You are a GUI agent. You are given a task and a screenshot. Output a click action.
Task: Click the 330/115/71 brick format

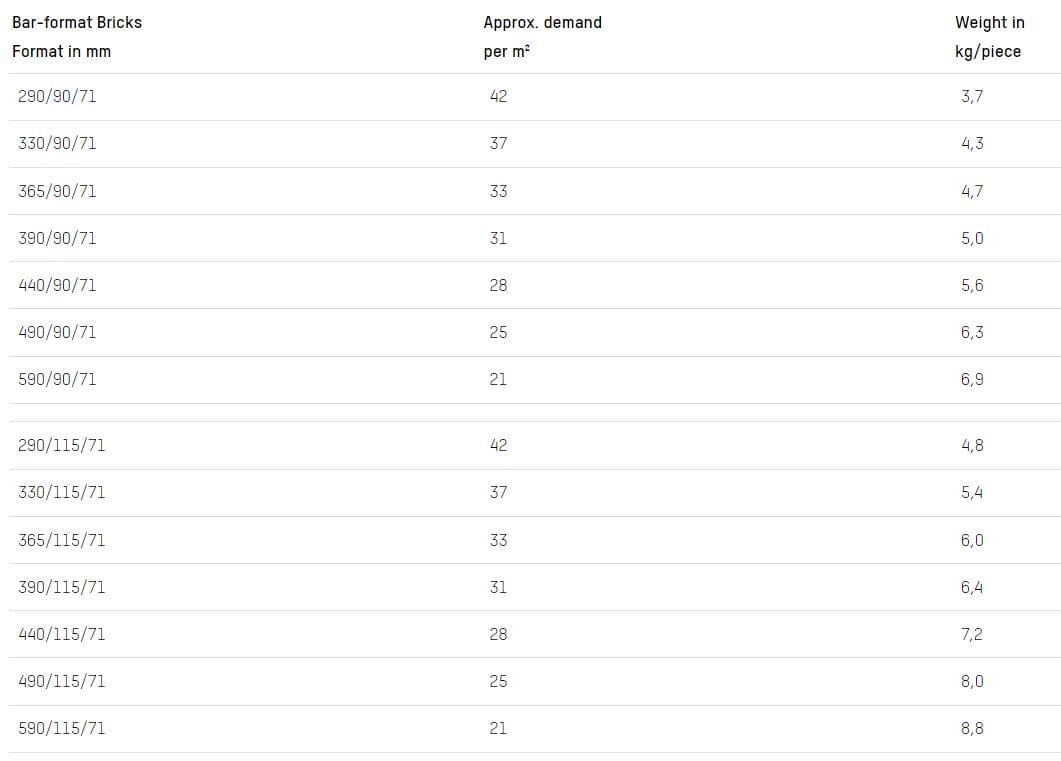point(61,492)
